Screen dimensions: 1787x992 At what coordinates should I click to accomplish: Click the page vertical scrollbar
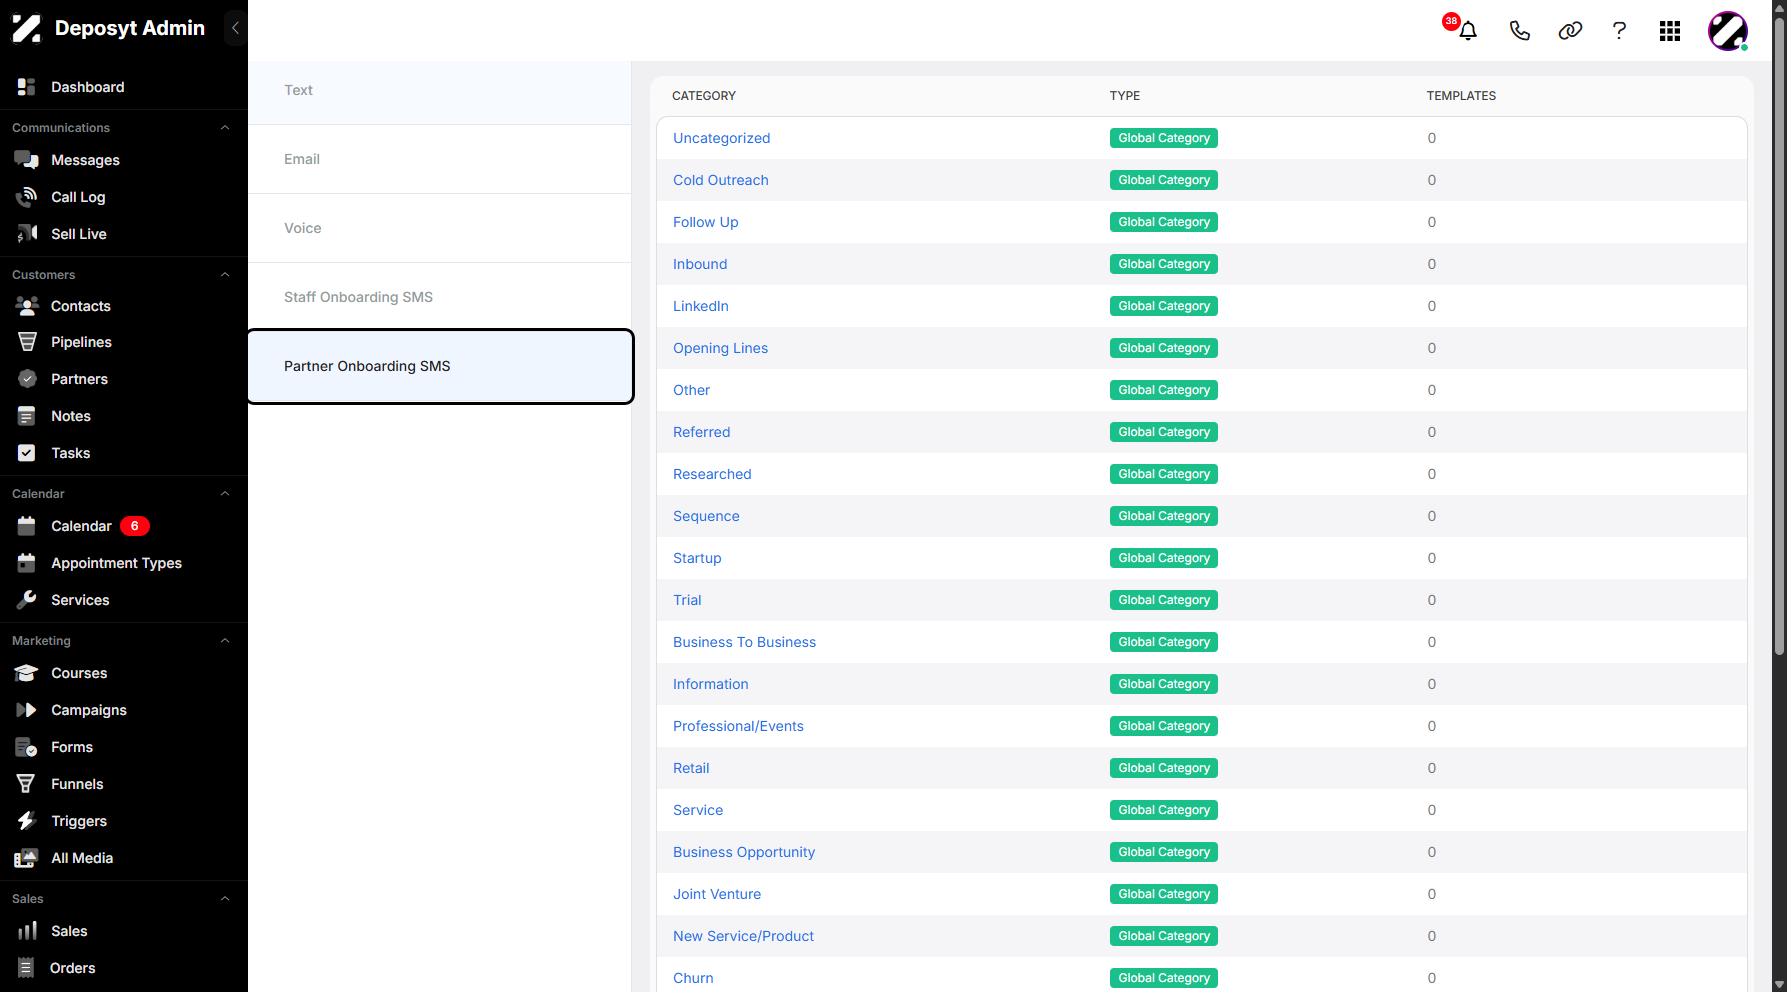(x=1779, y=335)
